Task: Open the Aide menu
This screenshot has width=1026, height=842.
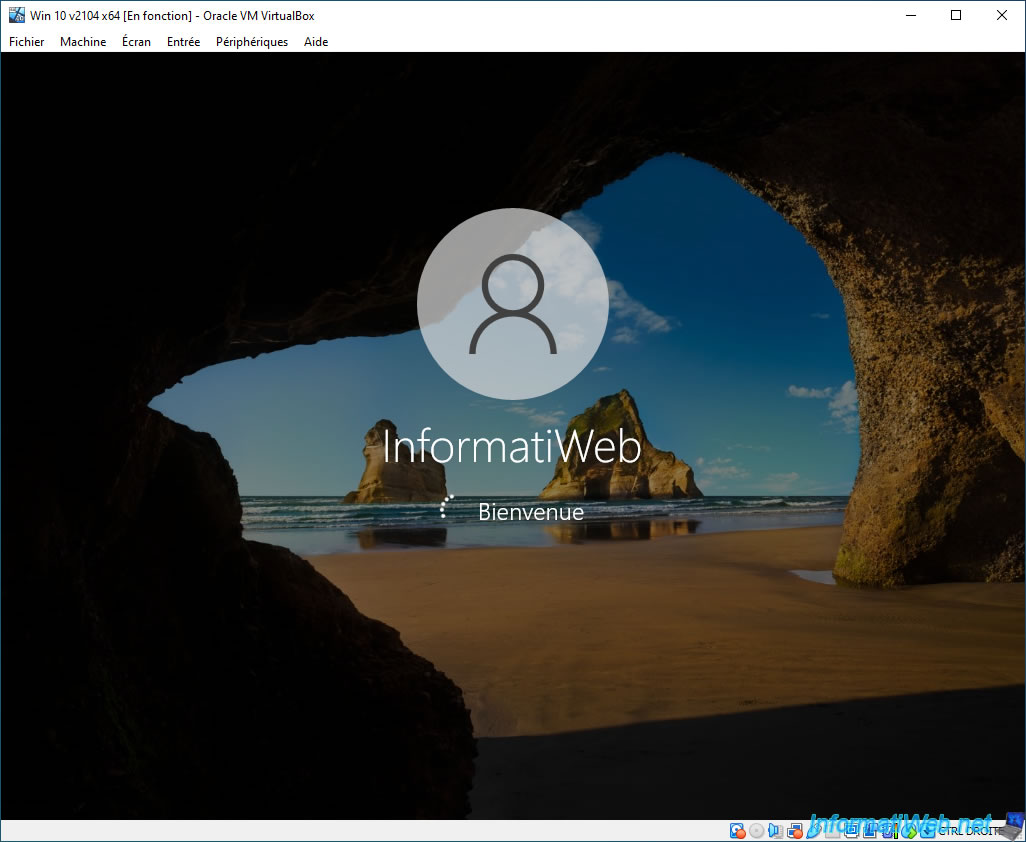Action: tap(316, 42)
